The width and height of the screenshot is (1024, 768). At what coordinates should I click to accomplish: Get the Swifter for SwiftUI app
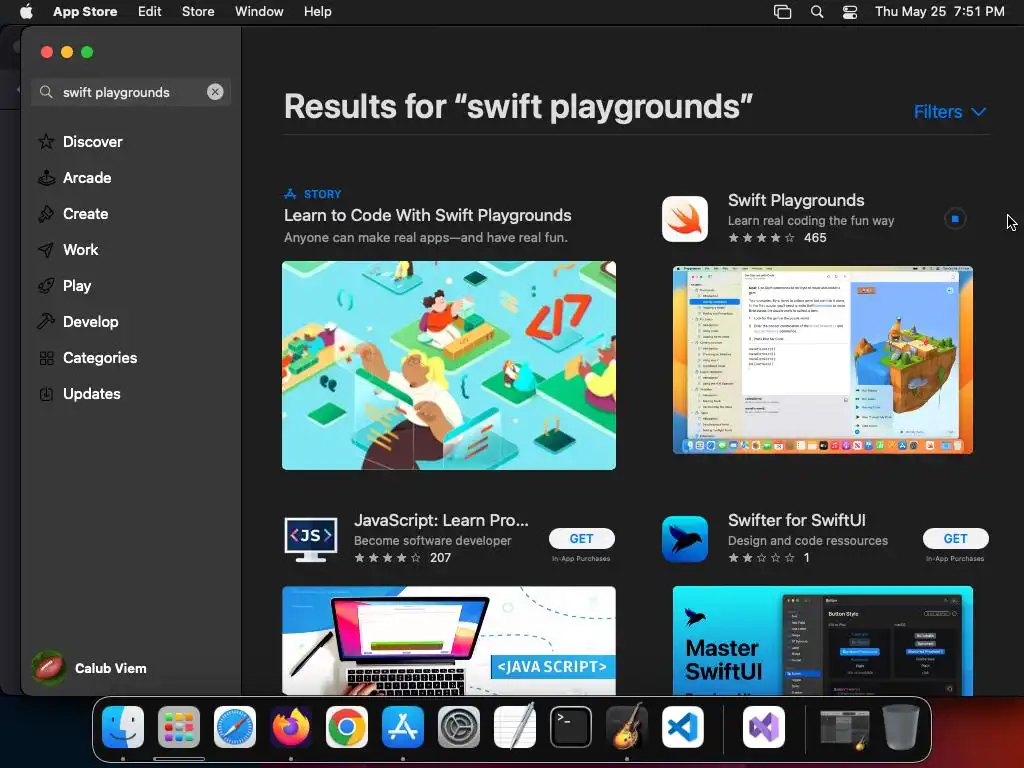pos(955,538)
